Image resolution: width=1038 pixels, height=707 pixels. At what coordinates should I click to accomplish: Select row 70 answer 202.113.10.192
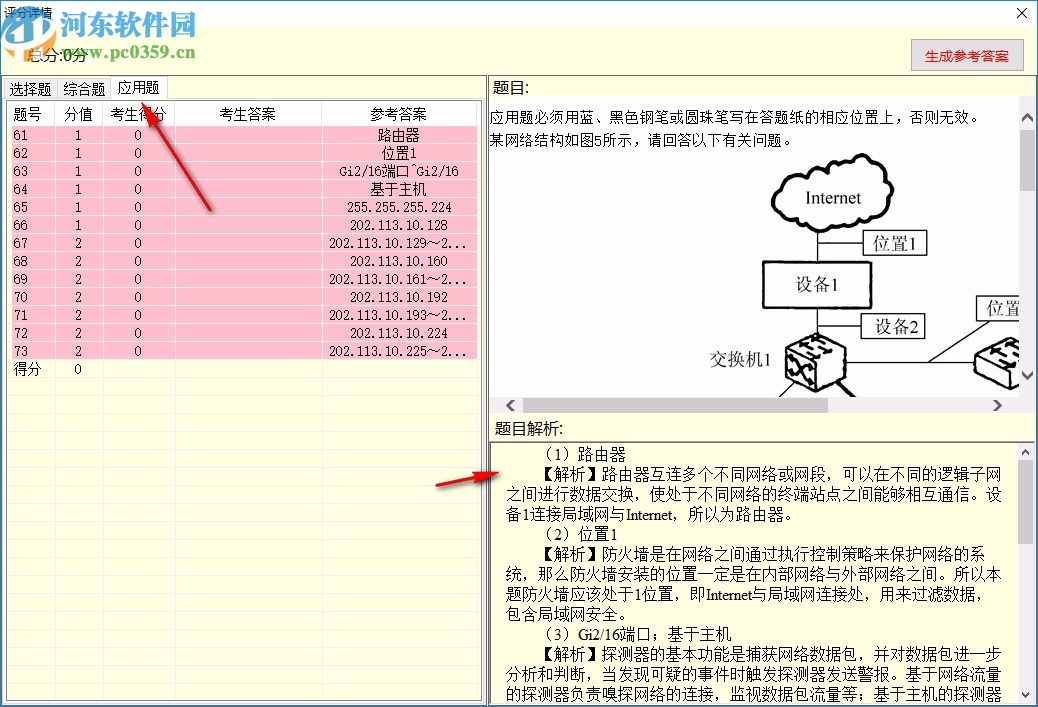(x=244, y=297)
